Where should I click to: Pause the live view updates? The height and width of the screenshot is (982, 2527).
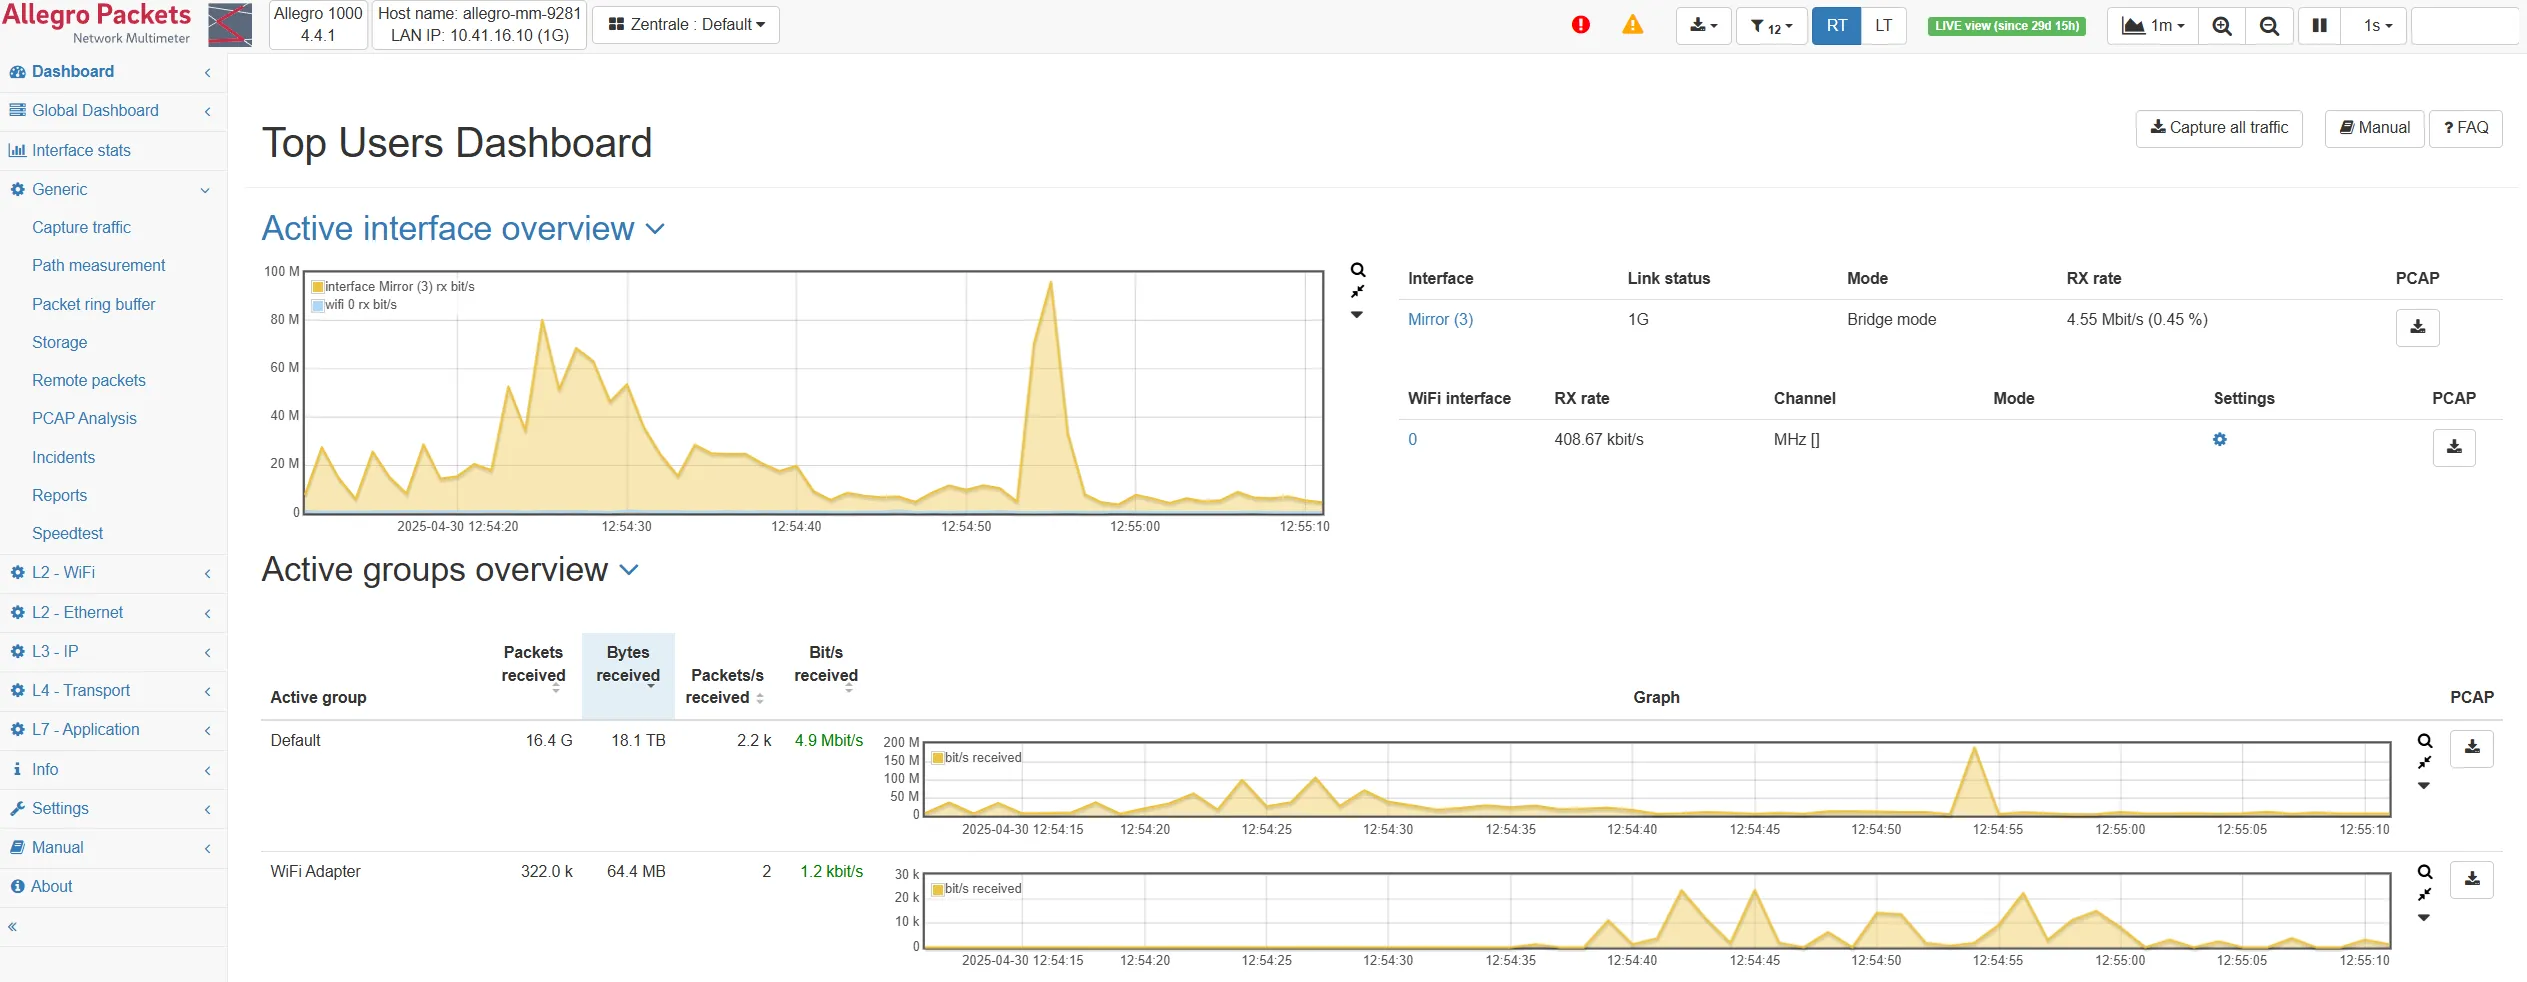click(2319, 26)
